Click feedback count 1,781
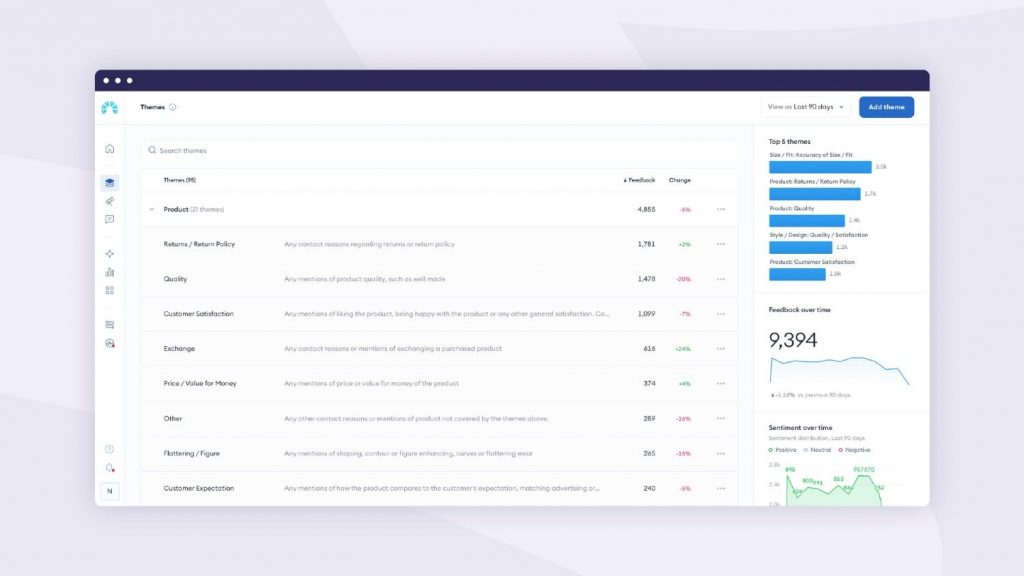The height and width of the screenshot is (576, 1024). point(646,244)
